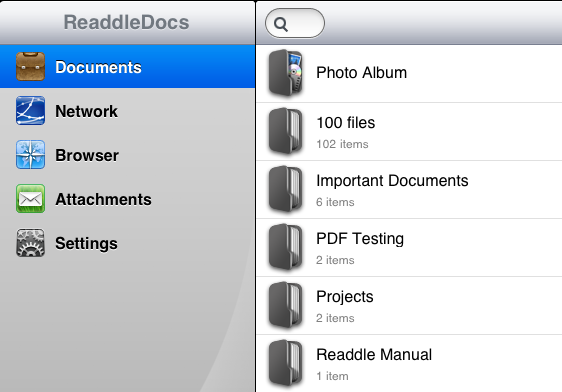Viewport: 562px width, 392px height.
Task: Click the Browser compass icon
Action: point(30,155)
